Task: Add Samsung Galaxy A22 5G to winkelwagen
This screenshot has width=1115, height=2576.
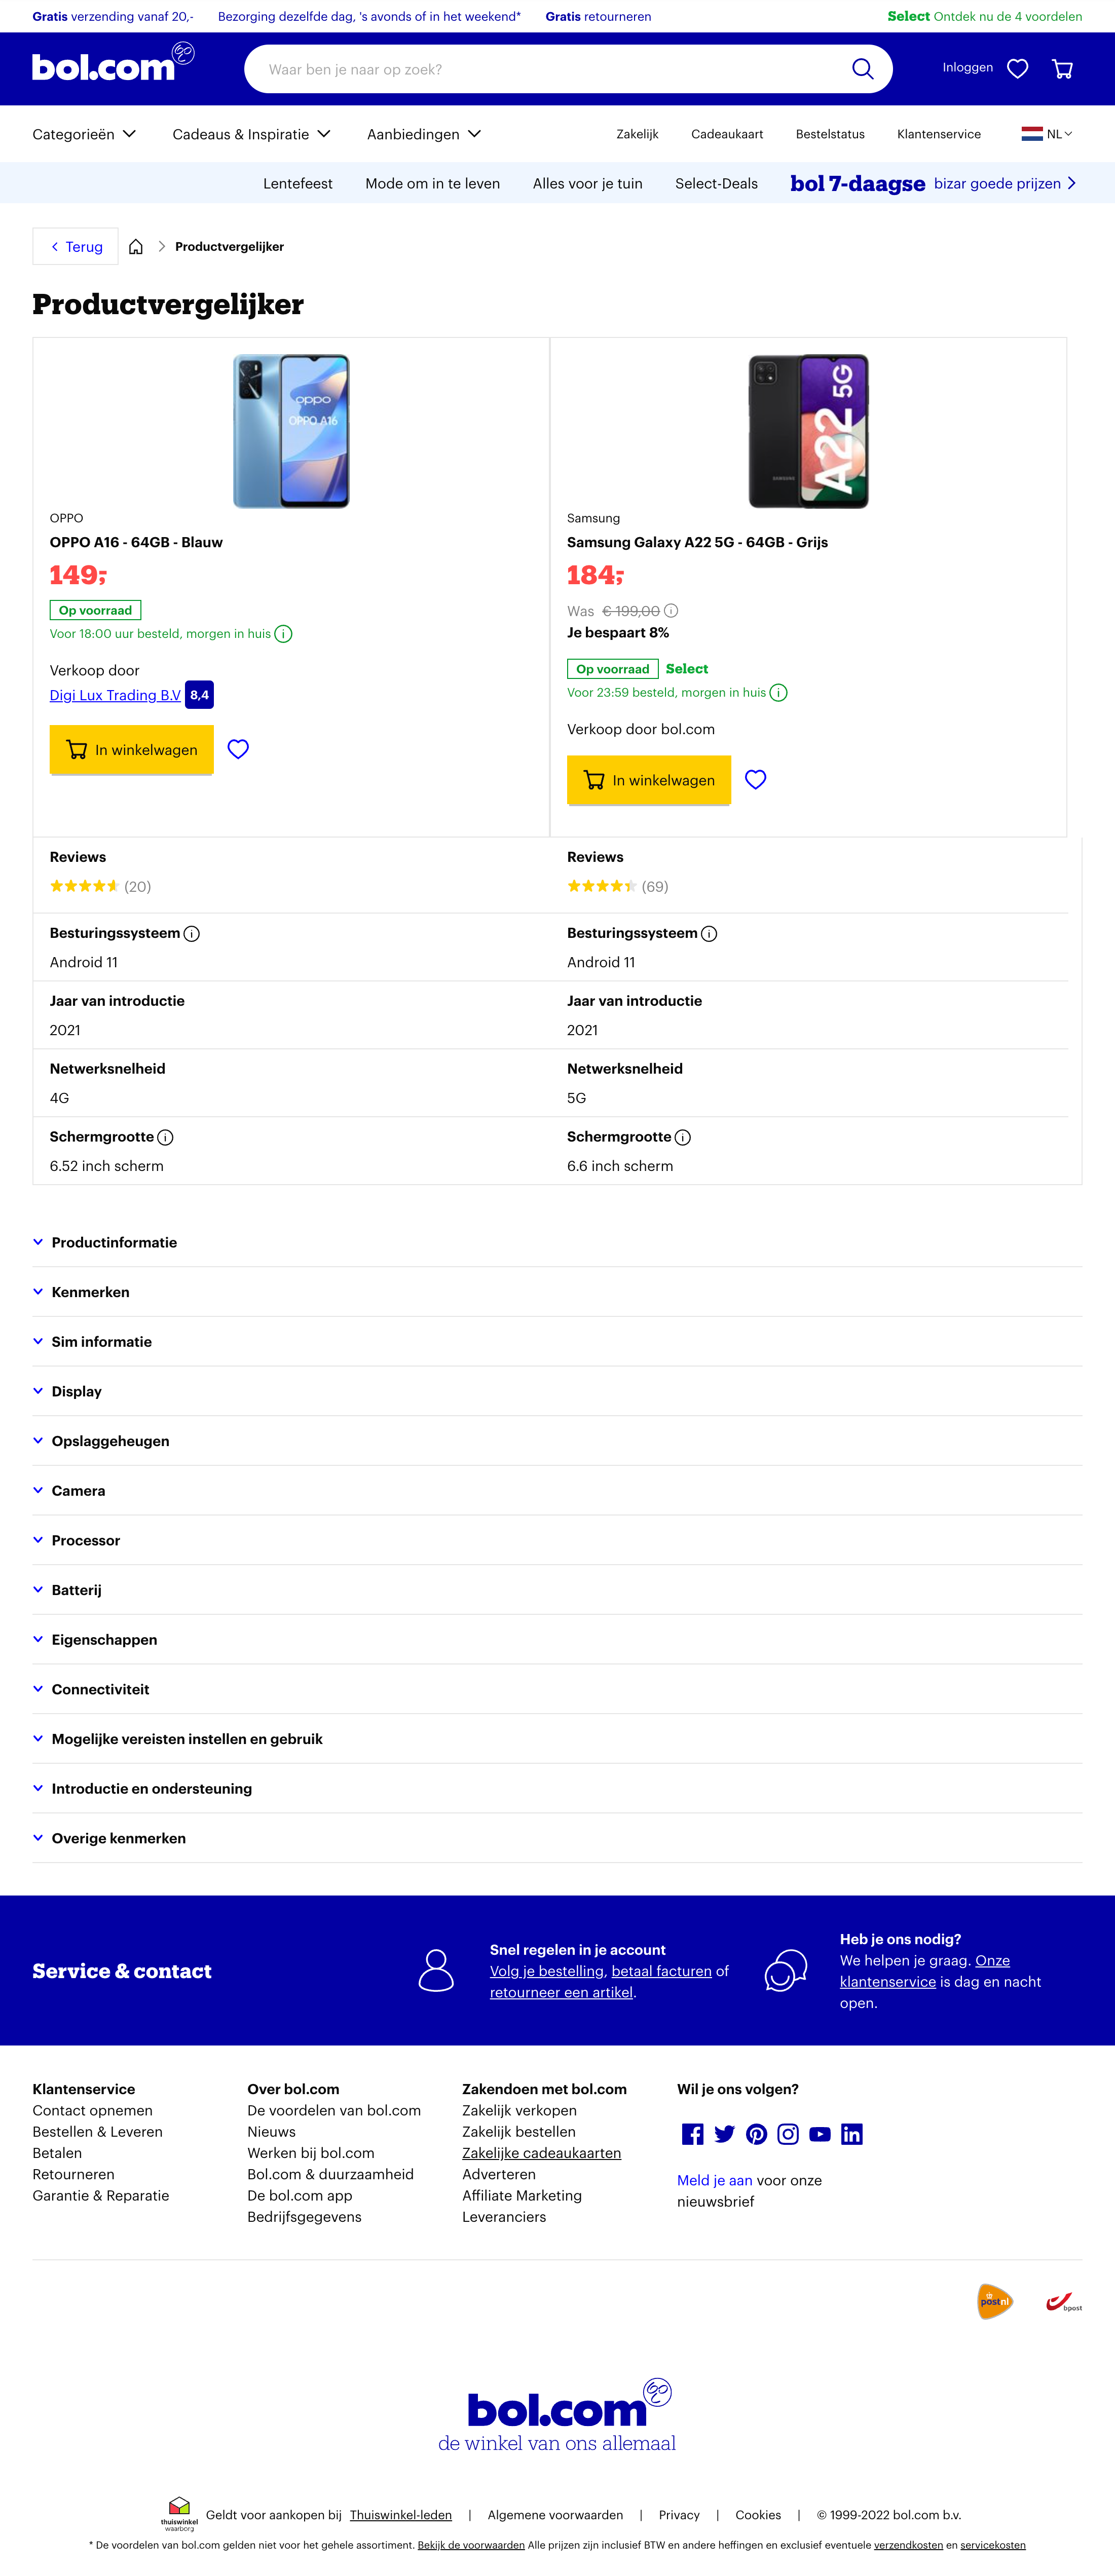Action: [x=649, y=780]
